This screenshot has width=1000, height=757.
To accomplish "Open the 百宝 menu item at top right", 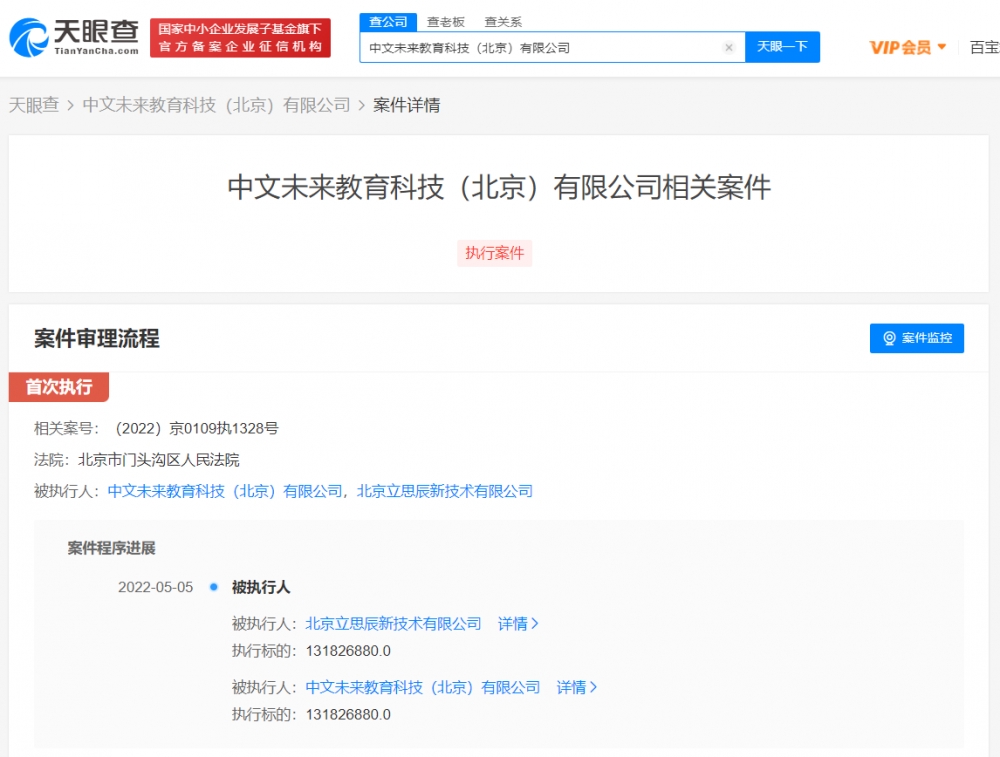I will click(984, 47).
